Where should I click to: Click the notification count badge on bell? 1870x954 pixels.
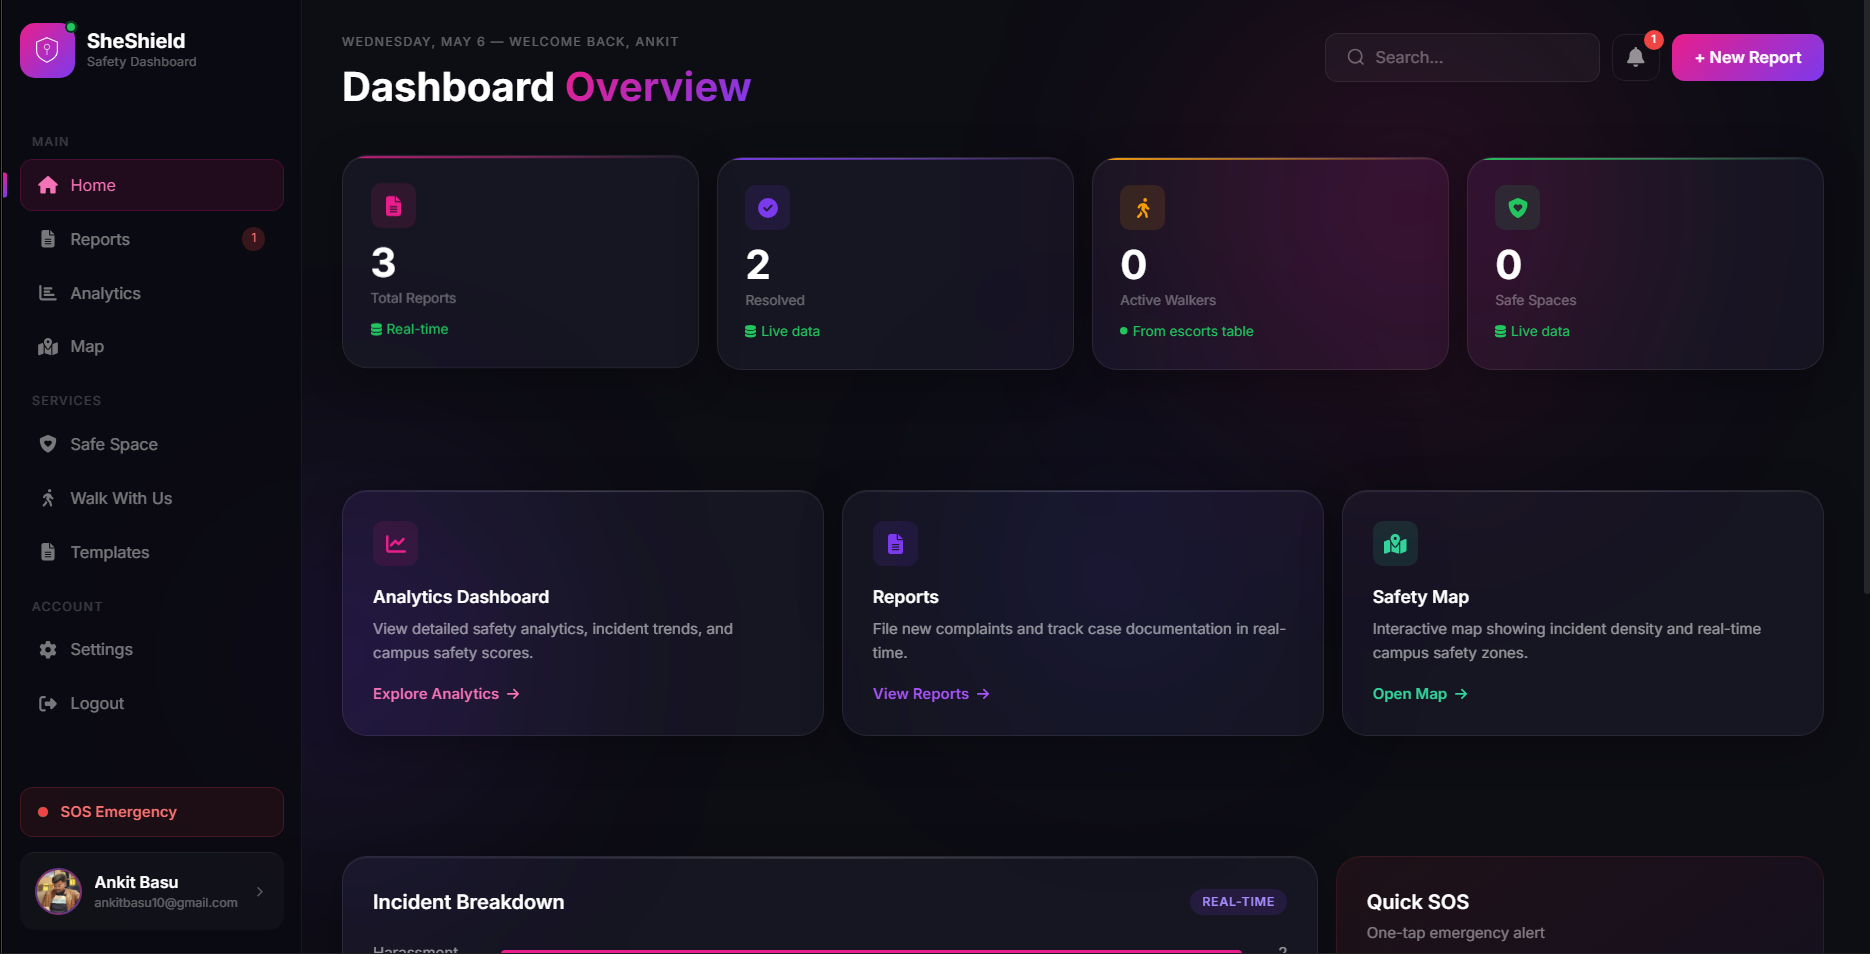(x=1654, y=39)
